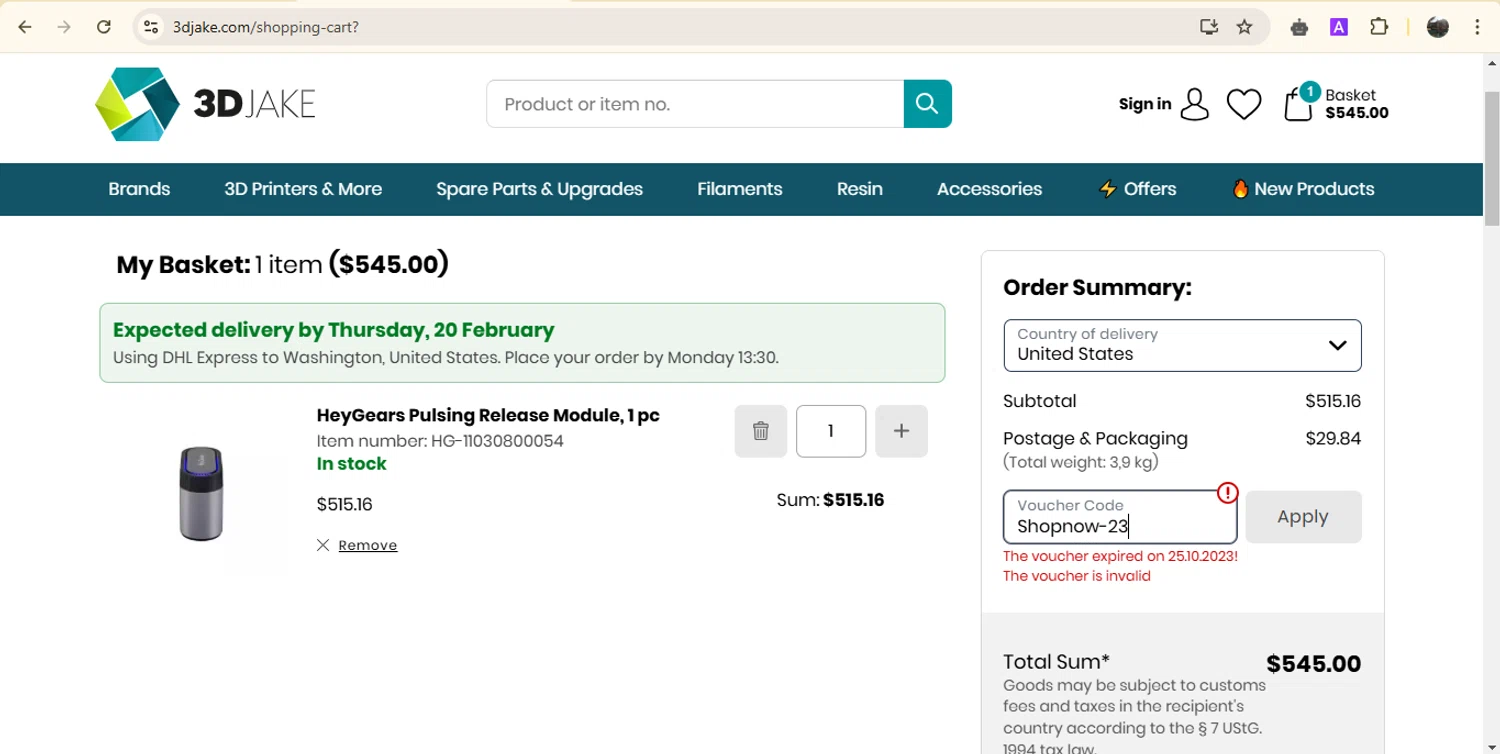This screenshot has height=754, width=1500.
Task: Open New Products menu item
Action: pyautogui.click(x=1303, y=189)
